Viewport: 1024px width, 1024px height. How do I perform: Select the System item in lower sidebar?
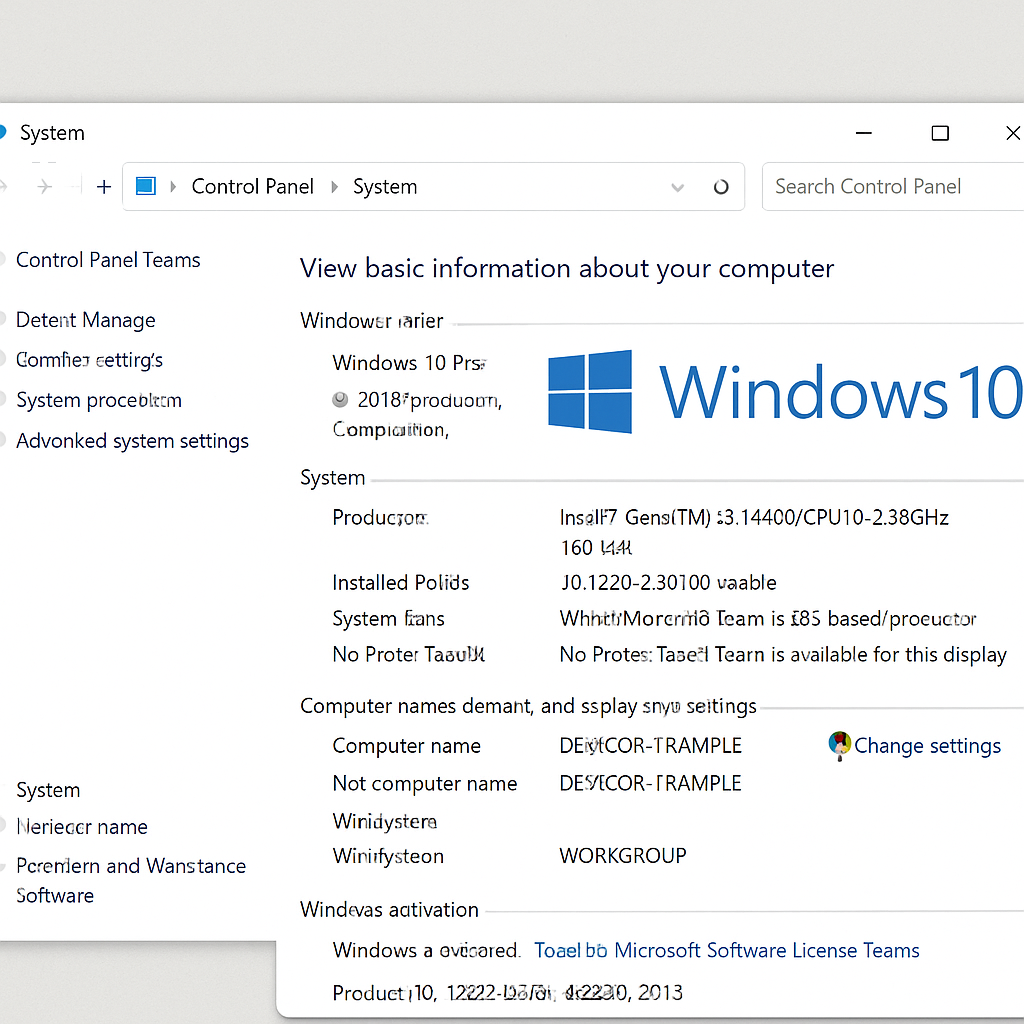tap(48, 790)
